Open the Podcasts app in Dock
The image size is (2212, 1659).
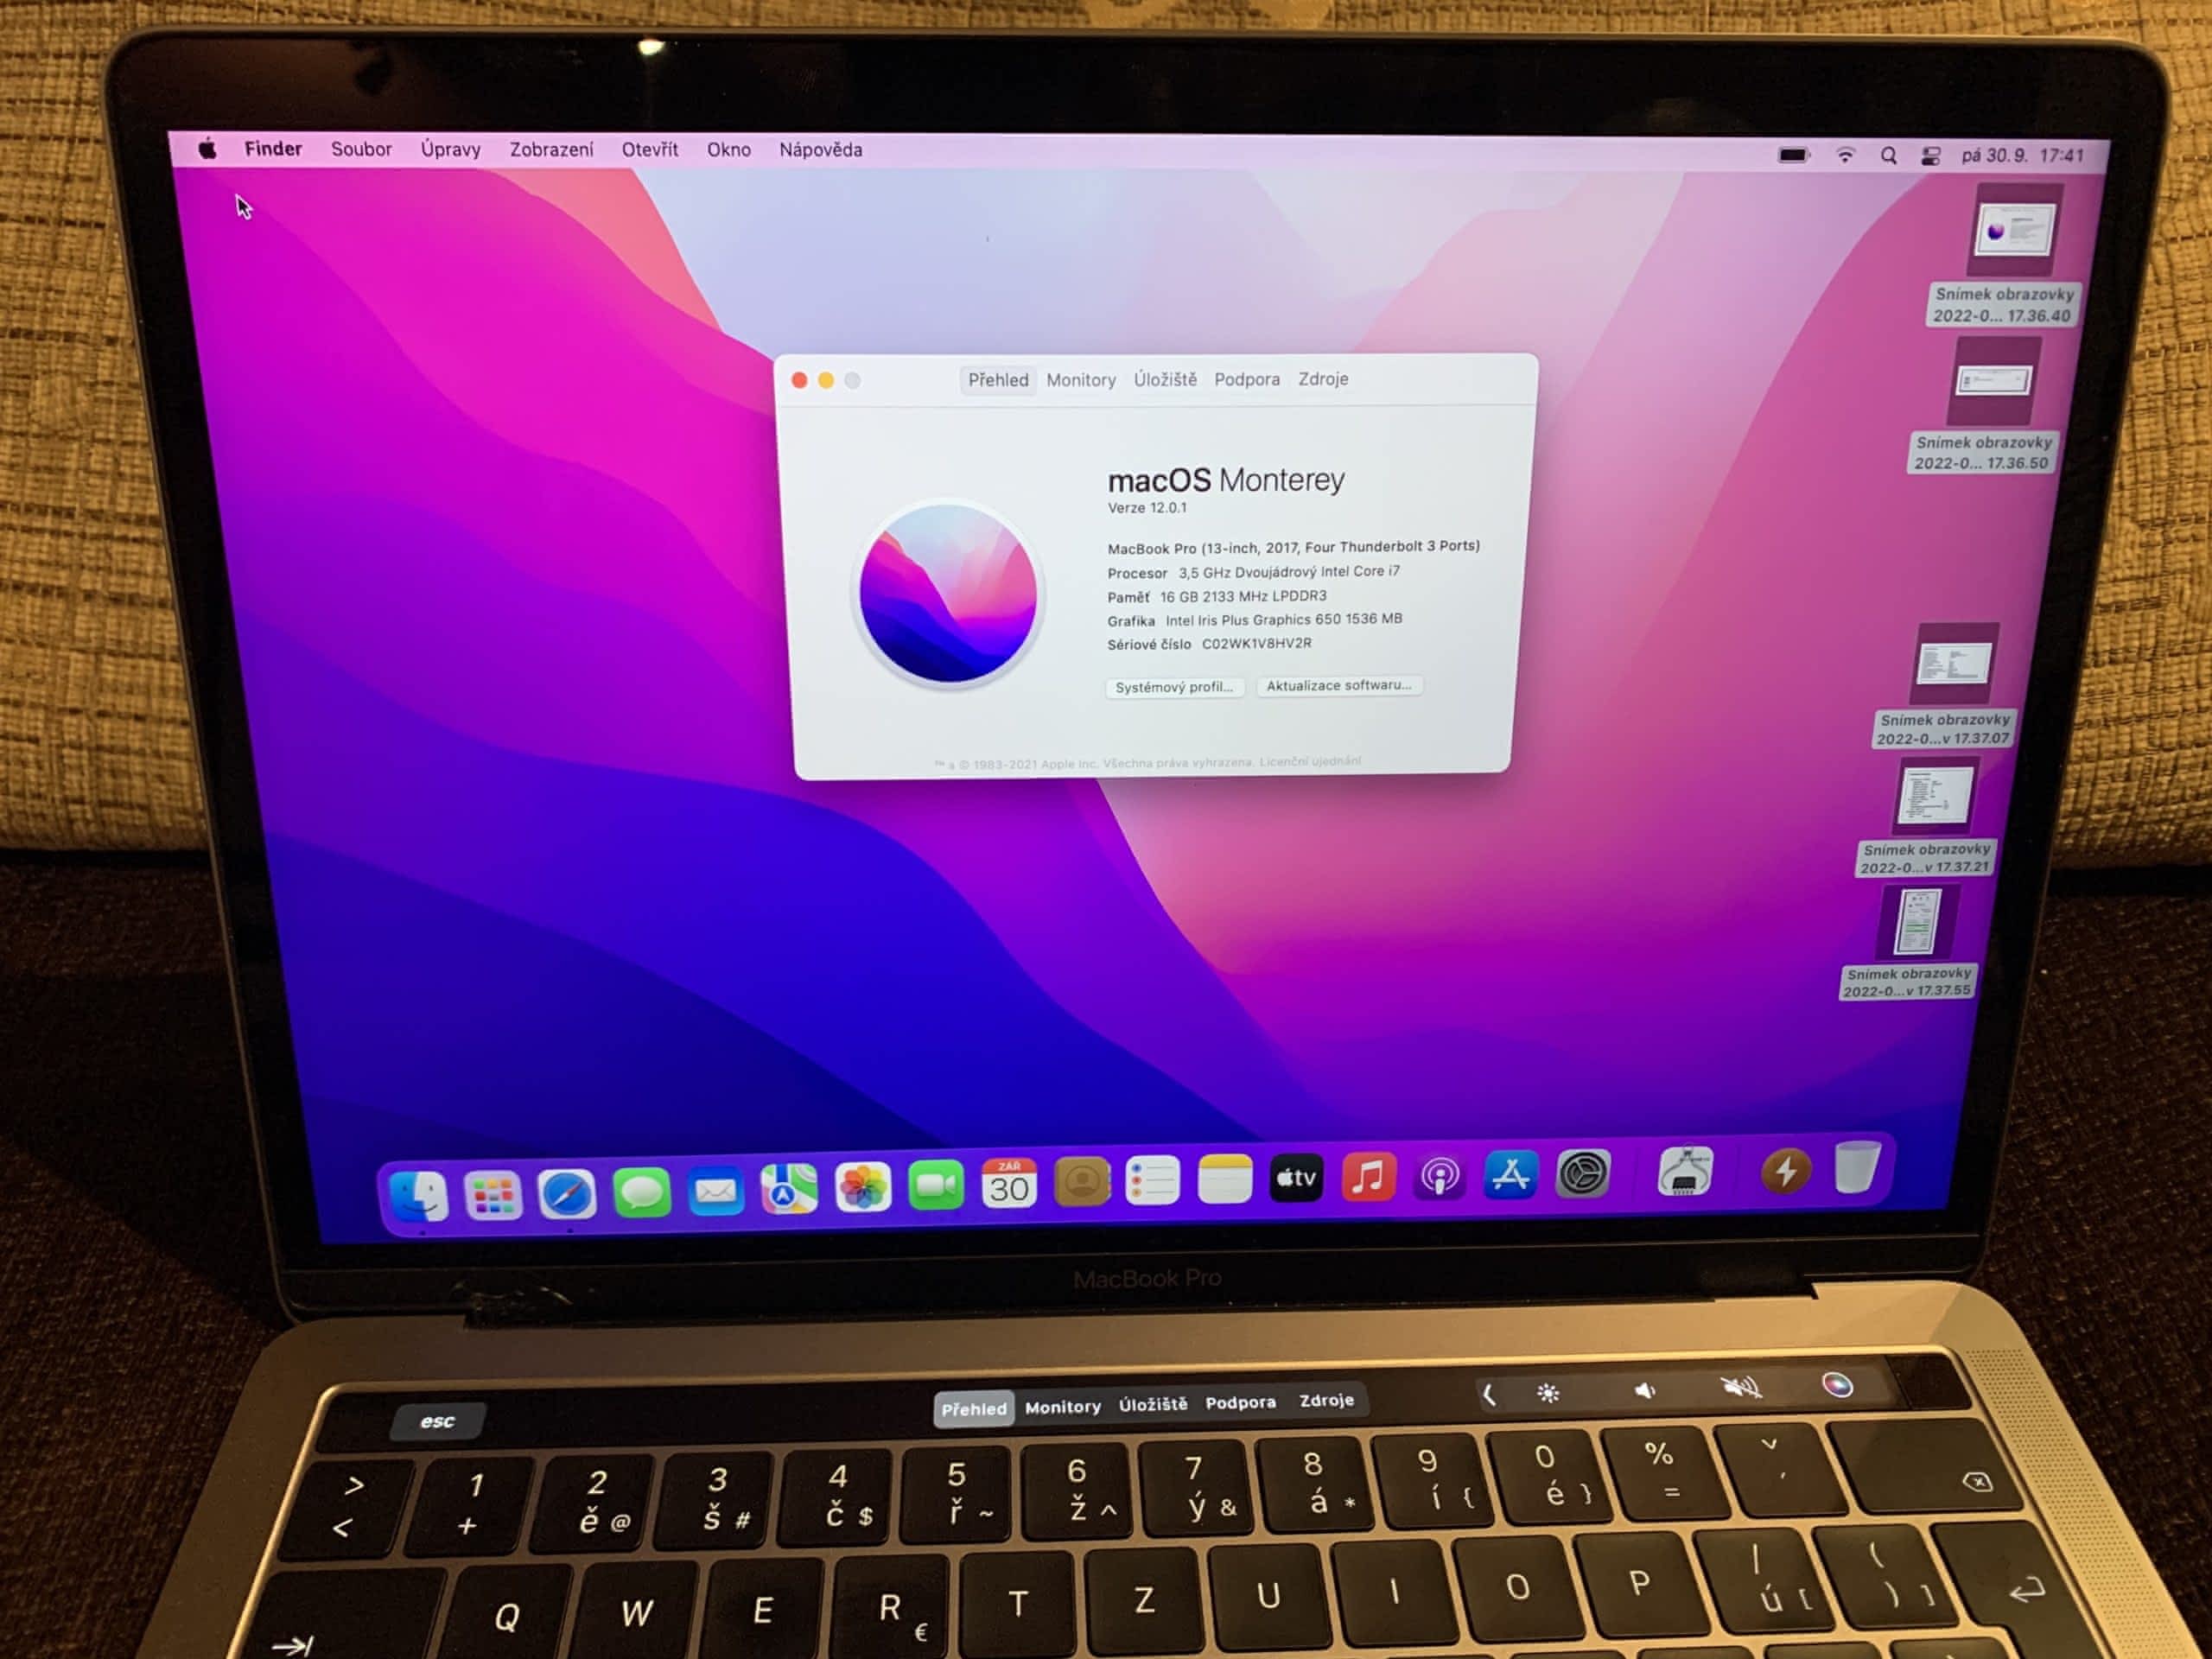click(x=1439, y=1177)
